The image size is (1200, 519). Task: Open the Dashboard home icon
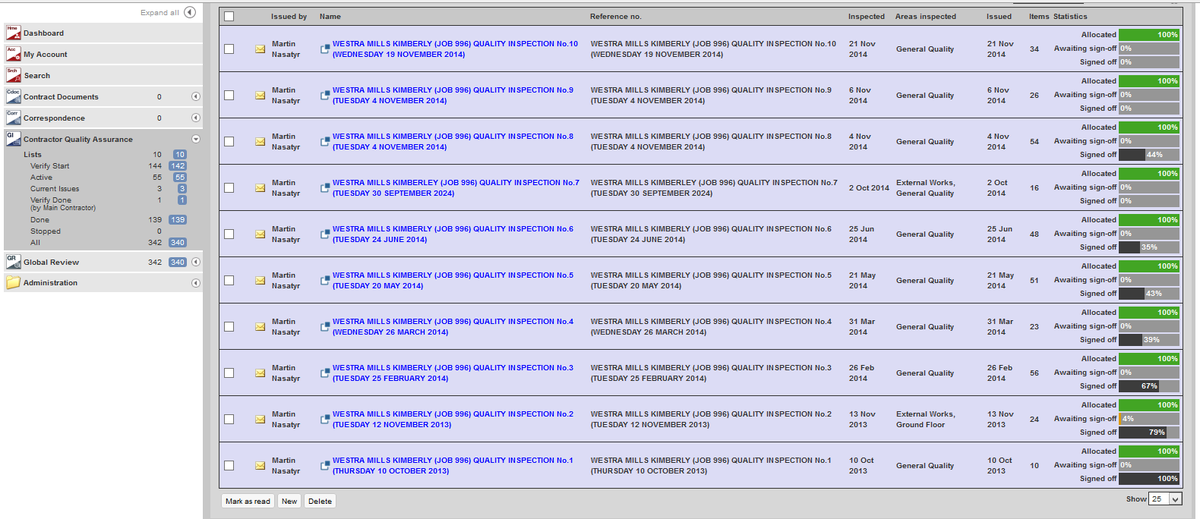[x=12, y=33]
